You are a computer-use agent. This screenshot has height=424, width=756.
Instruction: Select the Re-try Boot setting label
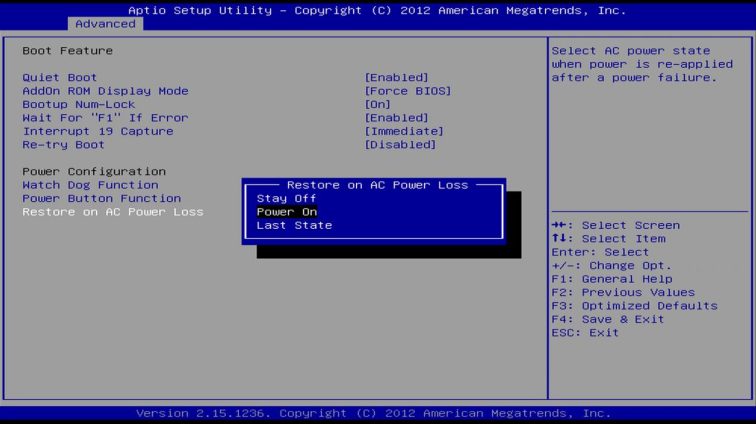click(62, 145)
